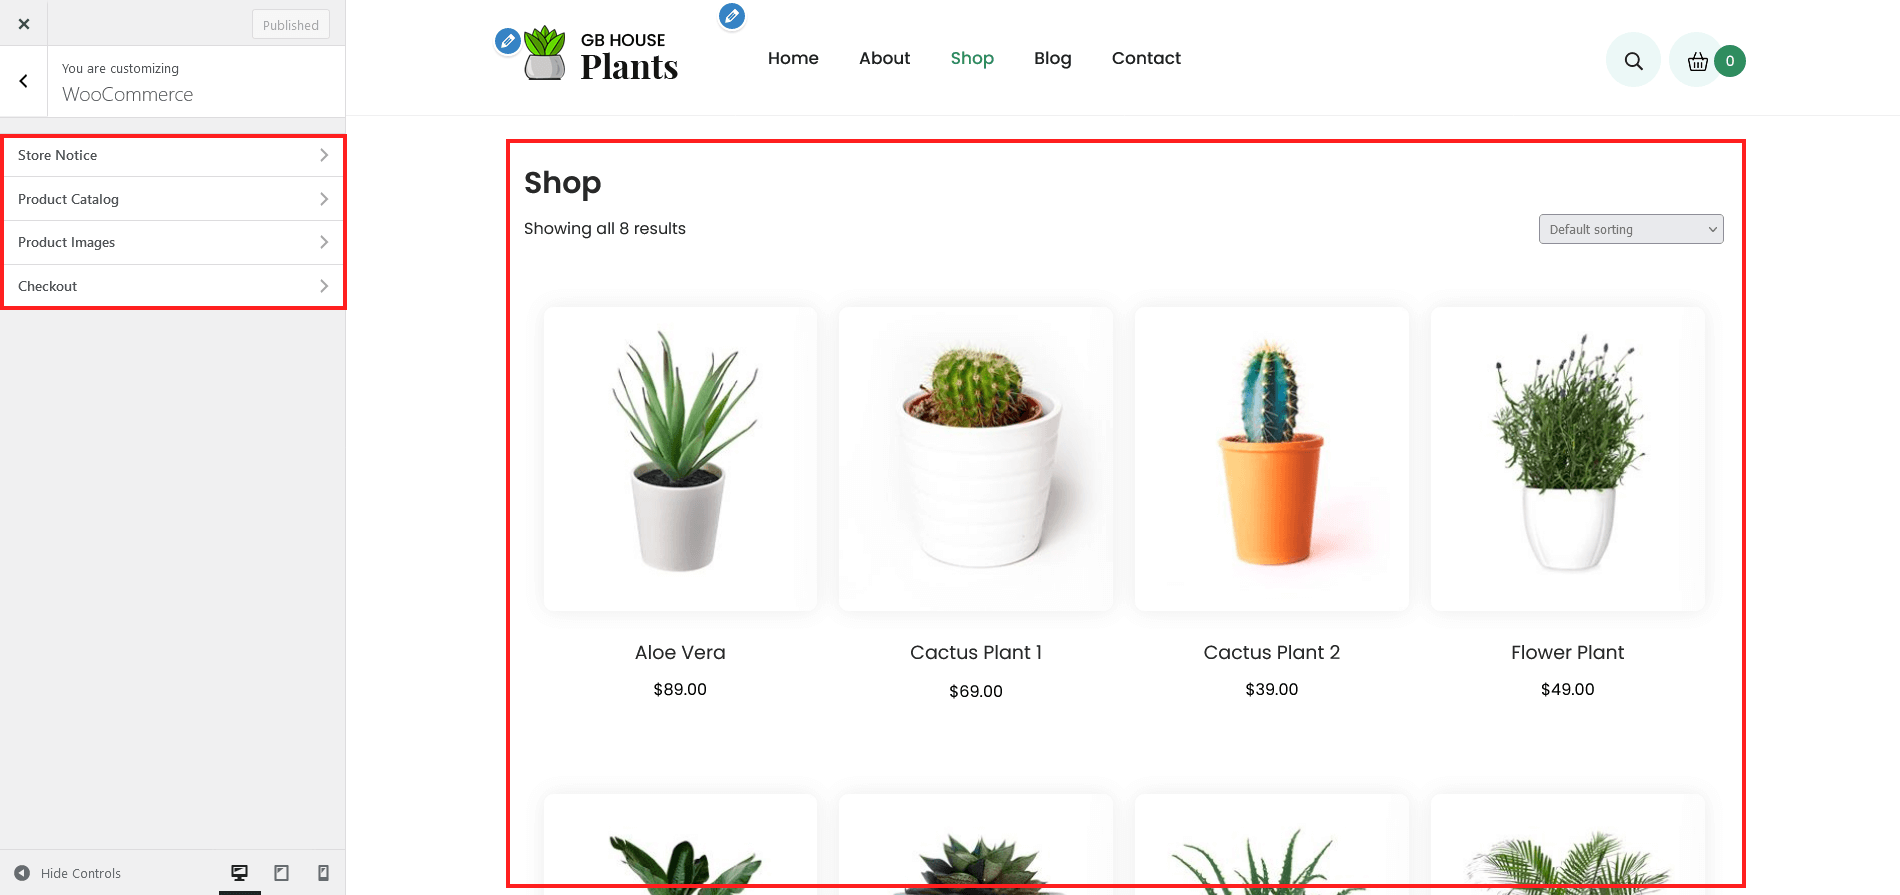Click the edit pencil beside the site logo
Viewport: 1900px width, 895px height.
pos(508,41)
